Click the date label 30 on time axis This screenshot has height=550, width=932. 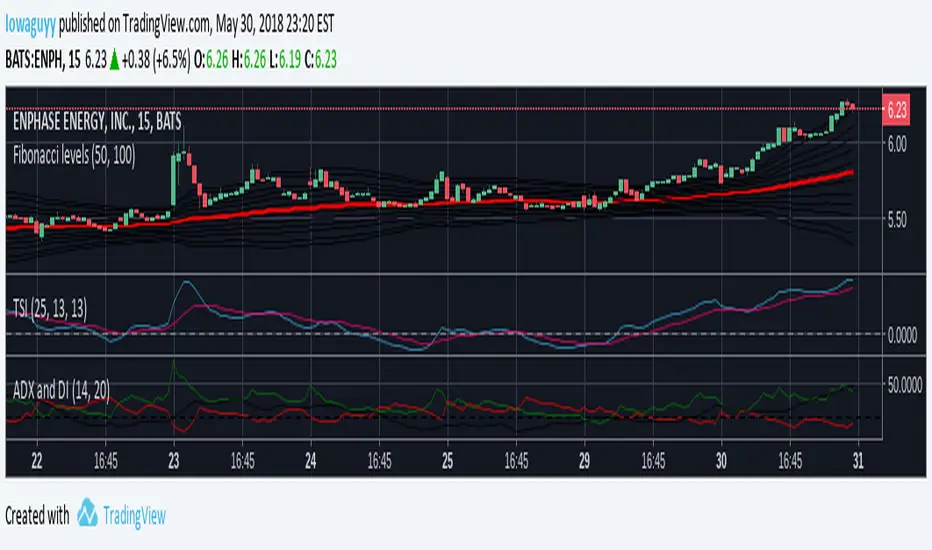(x=721, y=461)
